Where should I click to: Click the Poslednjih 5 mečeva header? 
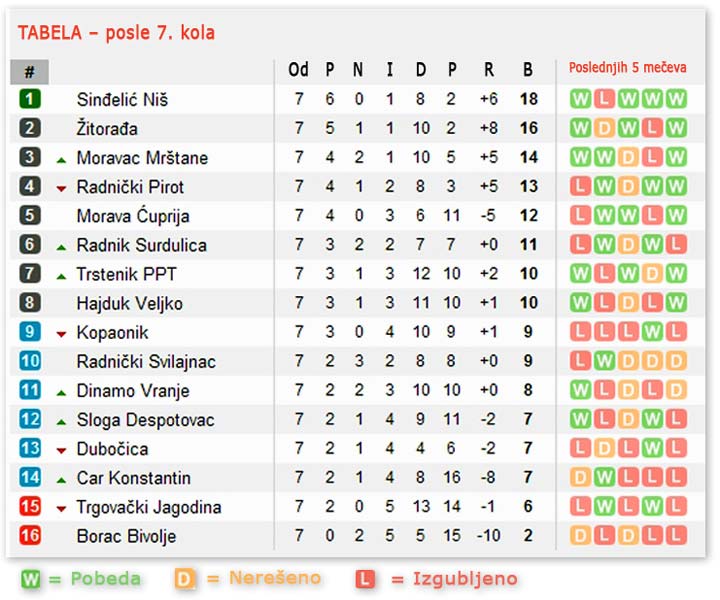tap(628, 68)
